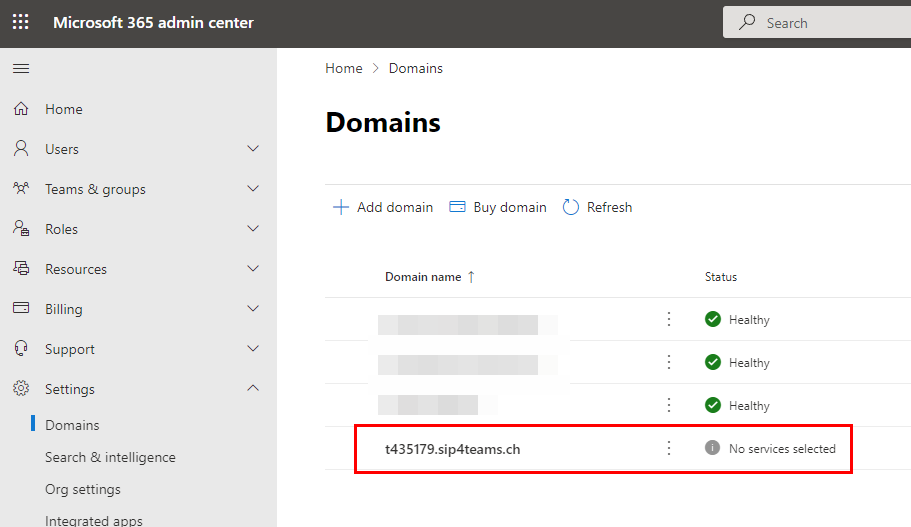Click Domains in the breadcrumb
This screenshot has width=911, height=527.
pos(415,68)
